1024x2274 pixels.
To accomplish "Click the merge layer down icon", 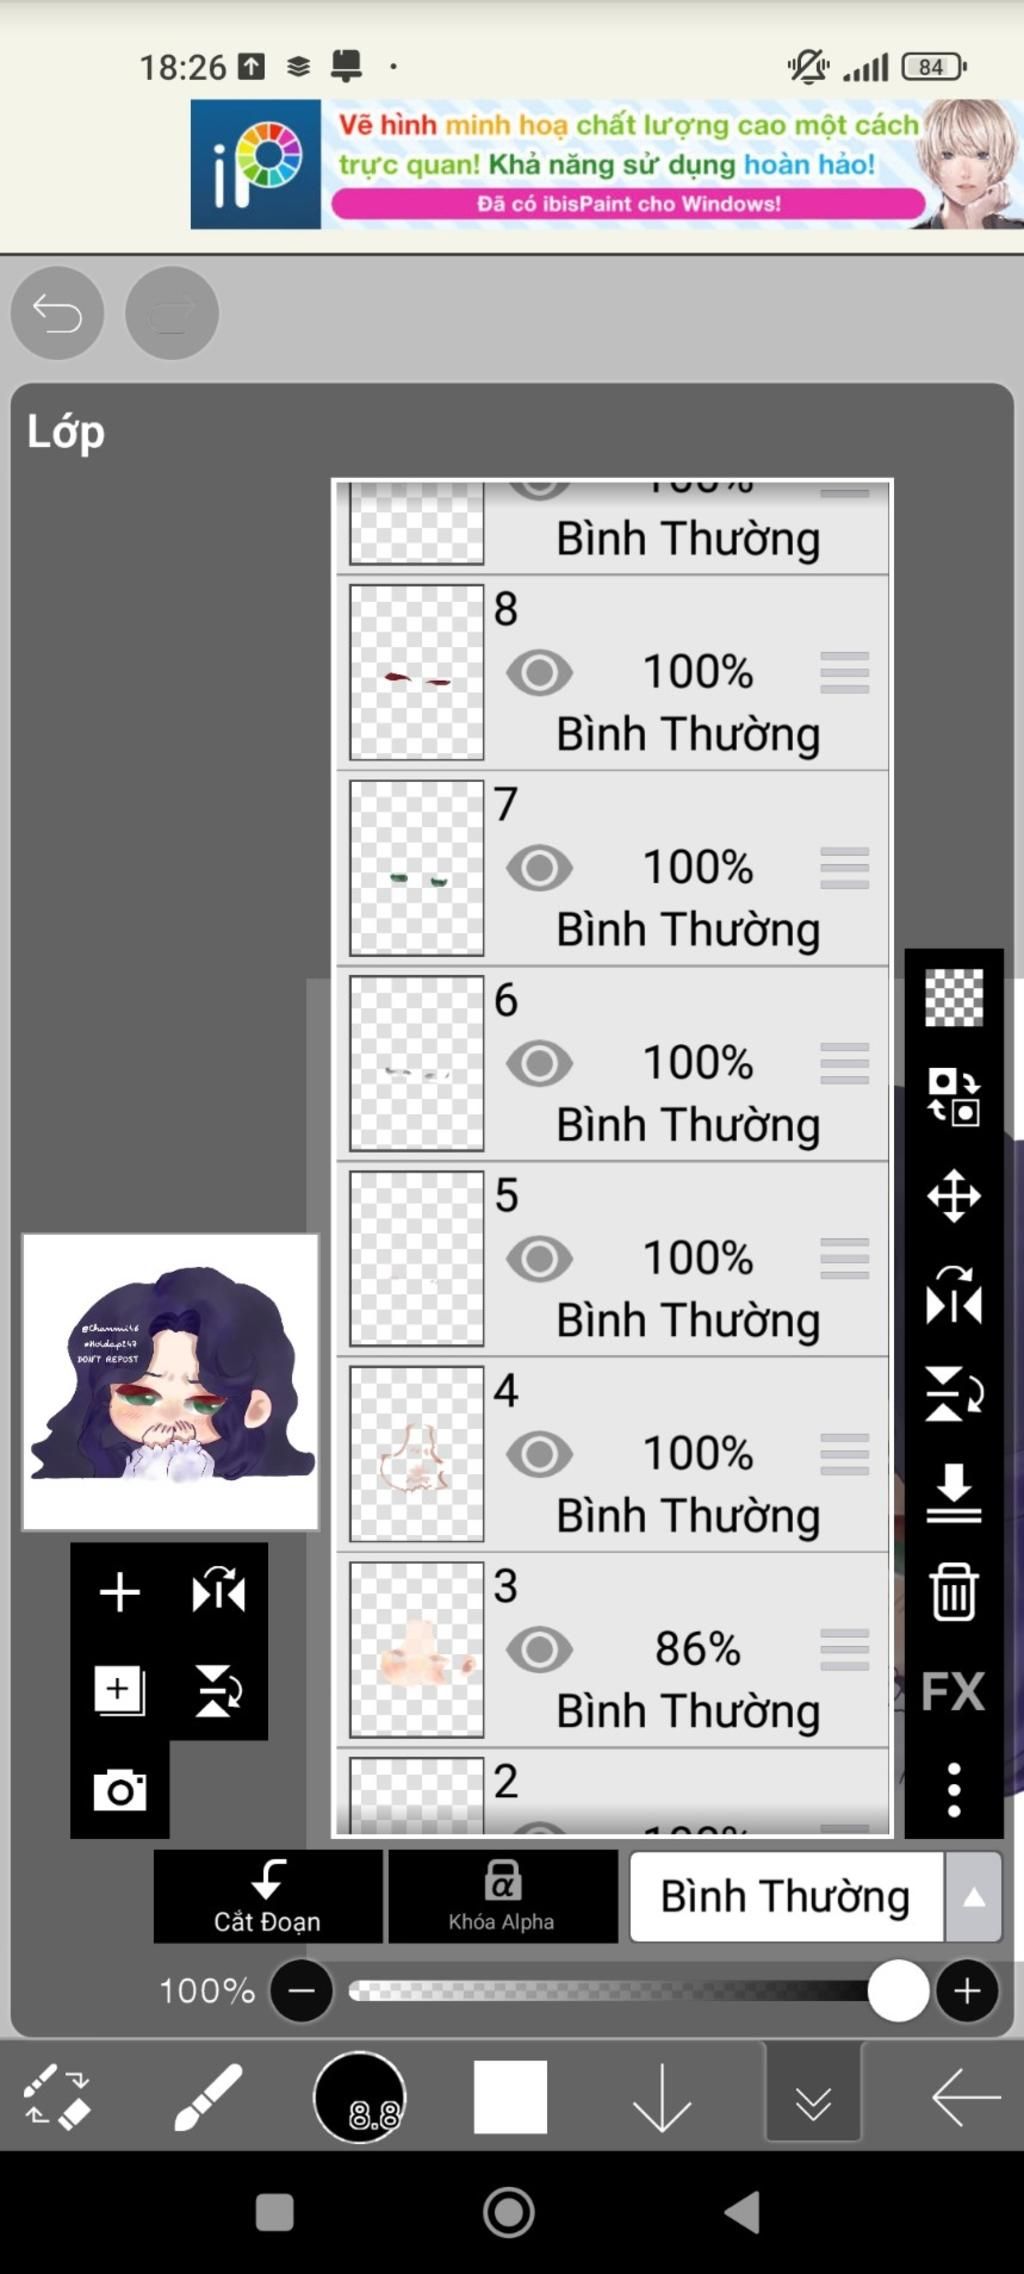I will [x=953, y=1494].
